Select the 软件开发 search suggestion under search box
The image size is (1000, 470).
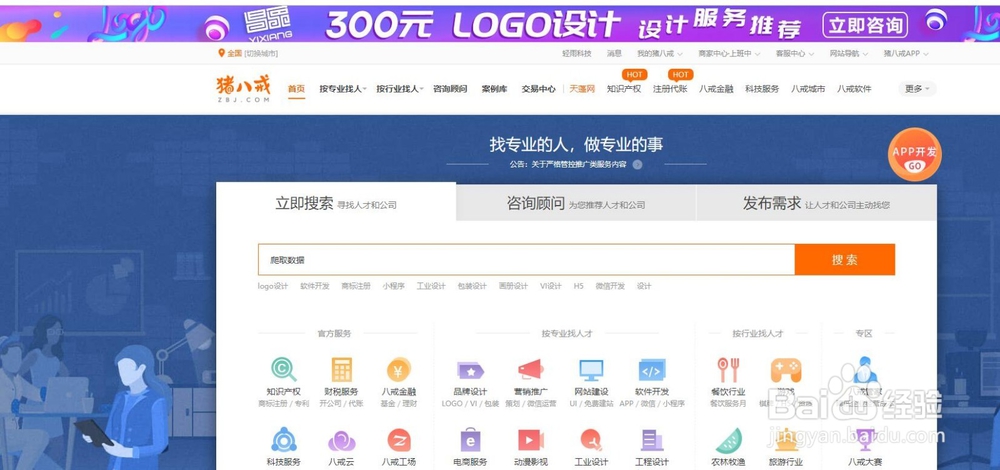point(315,286)
